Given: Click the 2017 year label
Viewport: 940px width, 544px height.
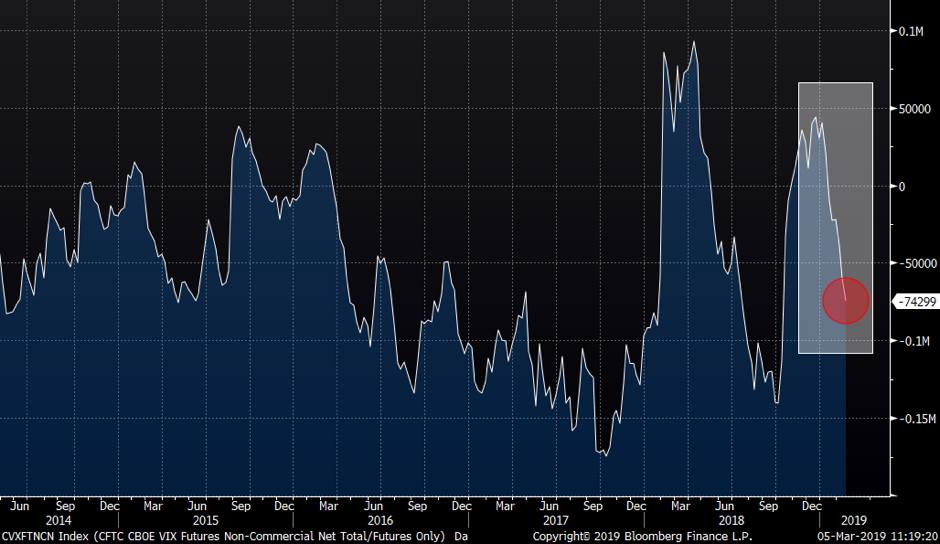Looking at the screenshot, I should 556,521.
